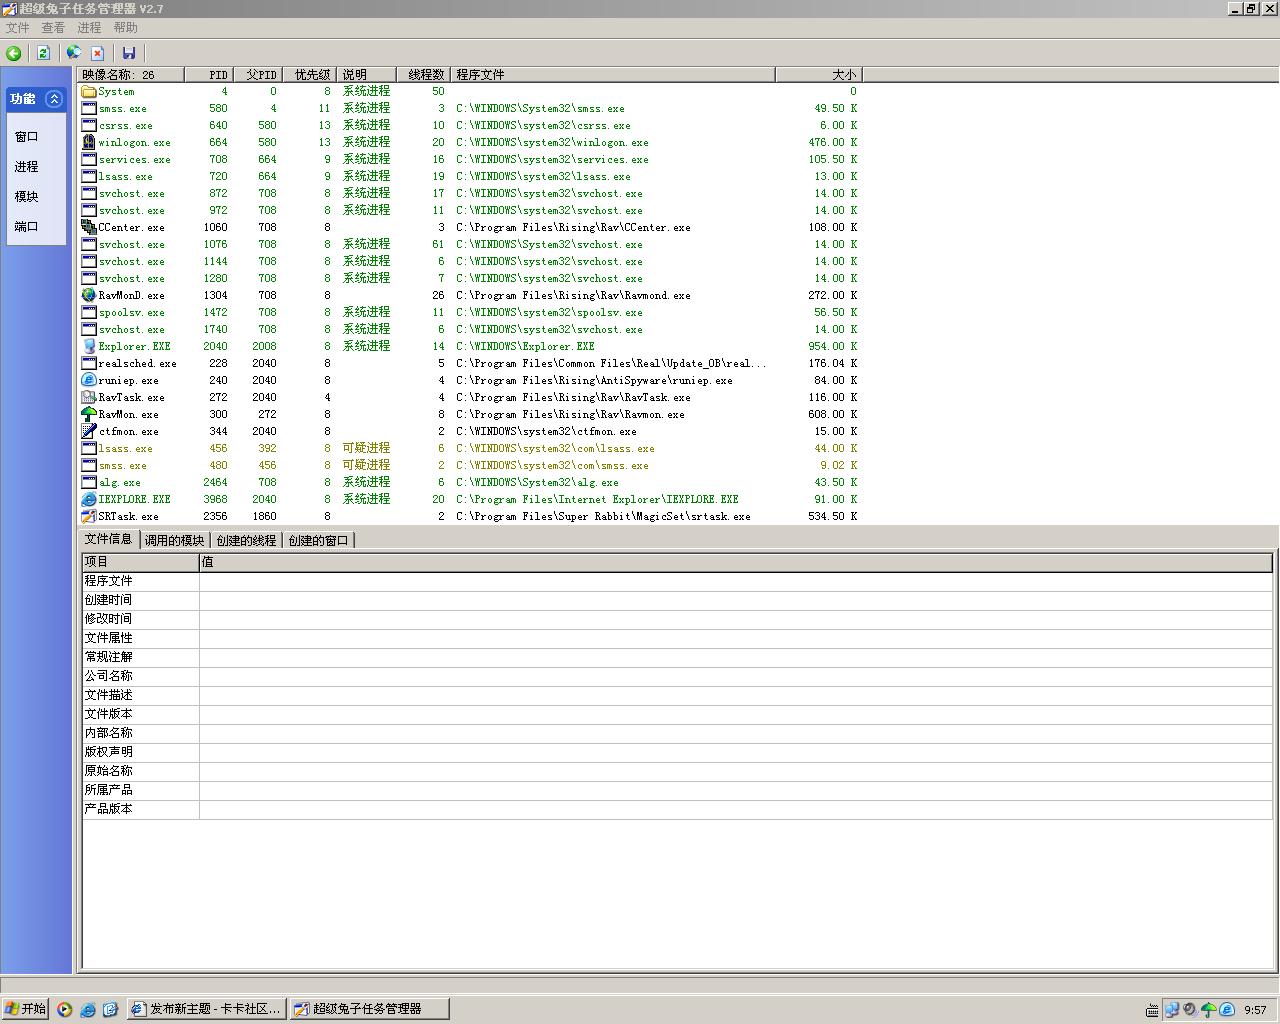Viewport: 1280px width, 1024px height.
Task: Switch to the 创建的线程 tab
Action: coord(246,540)
